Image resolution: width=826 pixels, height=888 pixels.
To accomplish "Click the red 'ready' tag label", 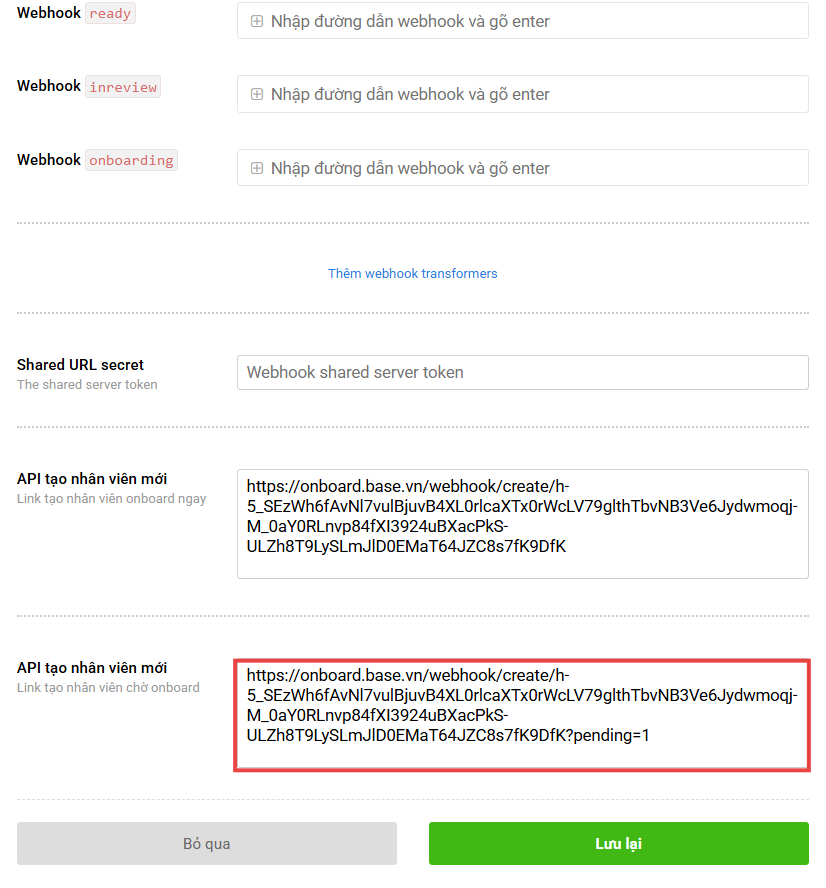I will point(110,13).
